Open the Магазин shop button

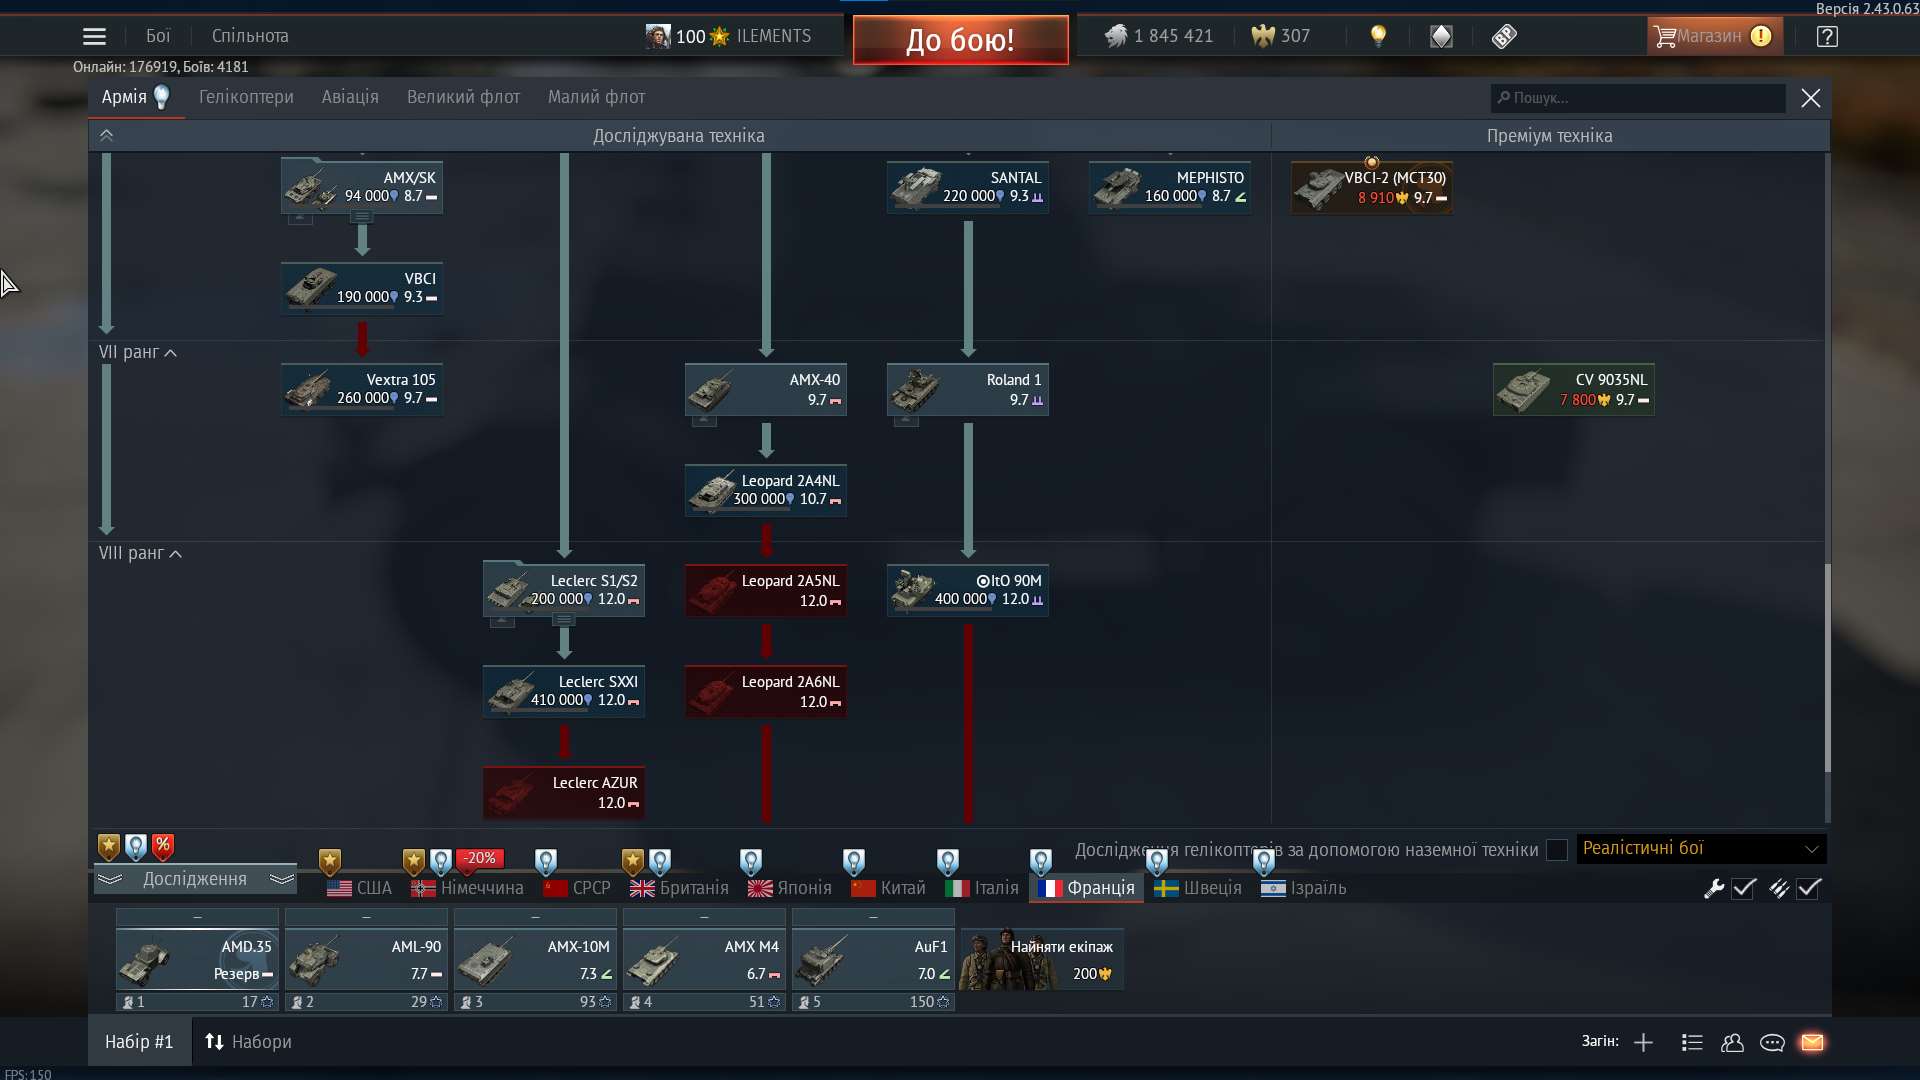point(1714,36)
